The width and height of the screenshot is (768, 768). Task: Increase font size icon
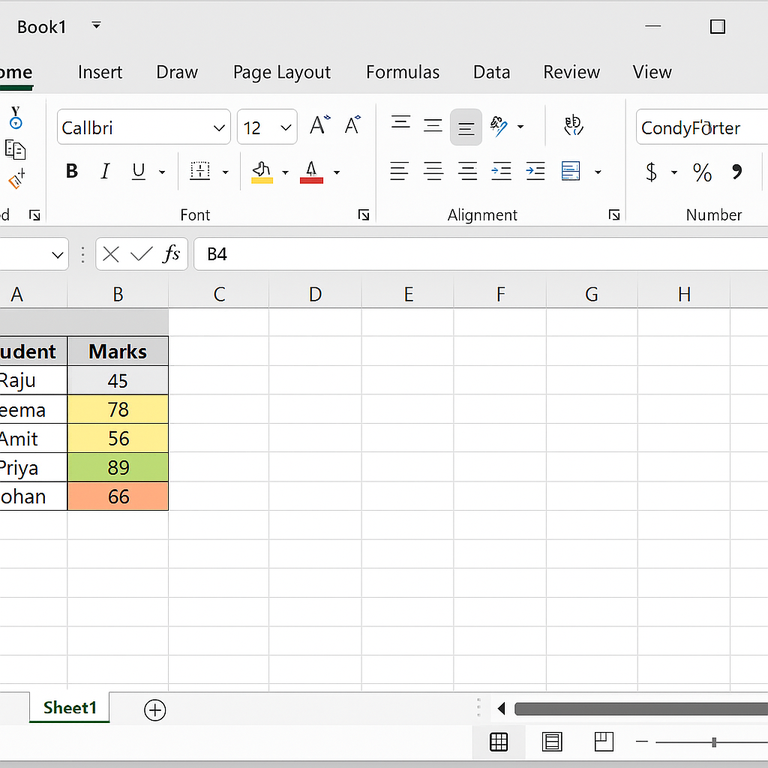tap(320, 125)
